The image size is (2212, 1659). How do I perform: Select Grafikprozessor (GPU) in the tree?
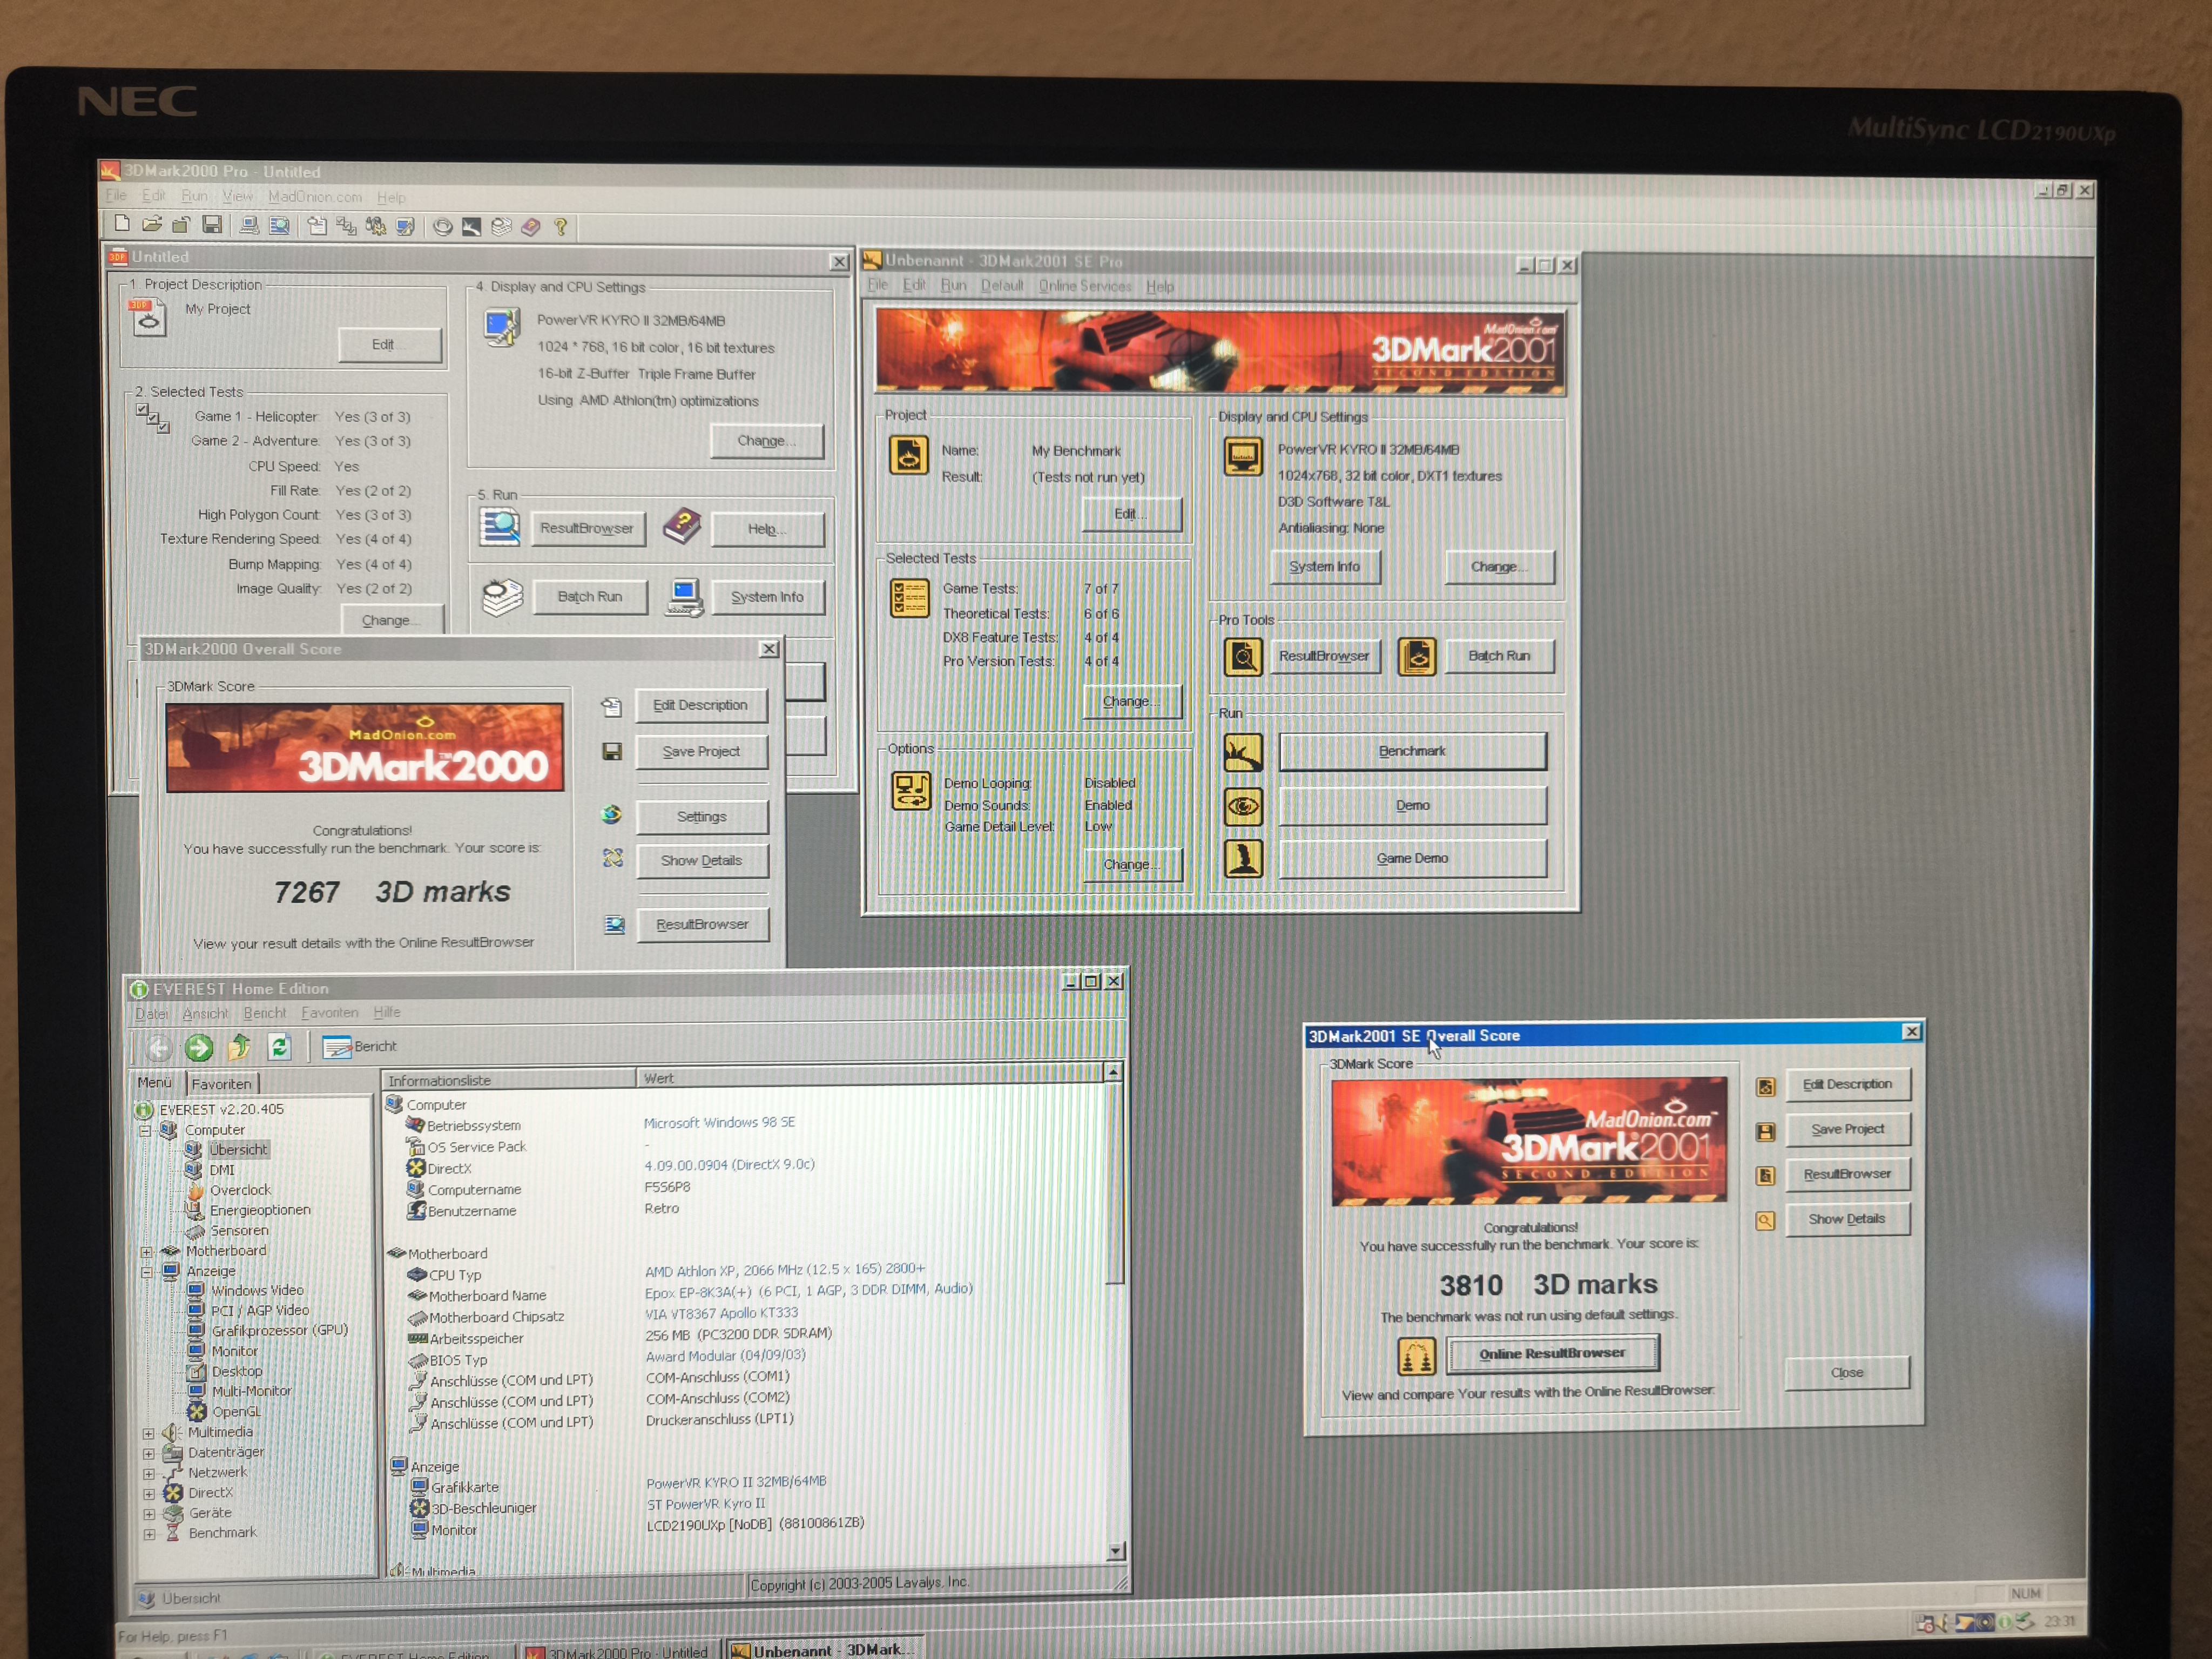click(279, 1331)
